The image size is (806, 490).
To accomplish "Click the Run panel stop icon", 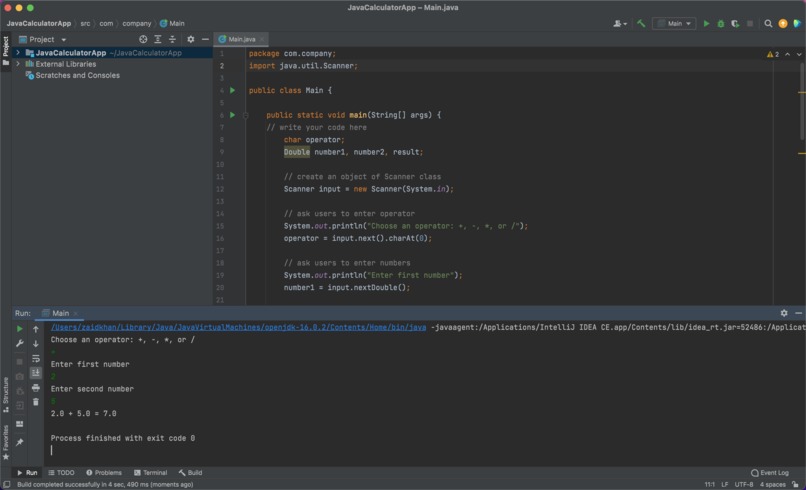I will [x=20, y=361].
